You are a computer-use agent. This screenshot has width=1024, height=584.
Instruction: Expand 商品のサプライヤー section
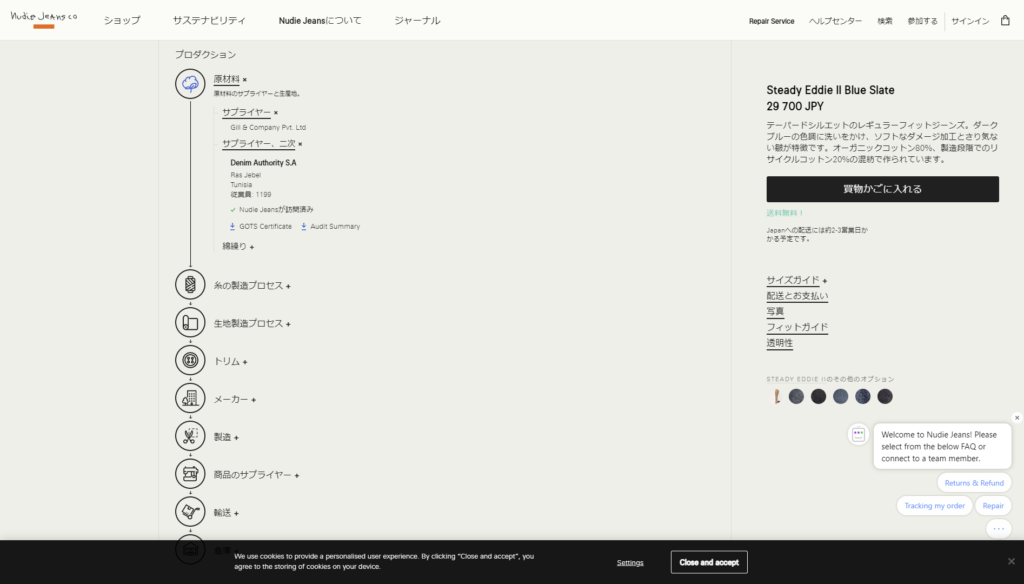tap(256, 475)
